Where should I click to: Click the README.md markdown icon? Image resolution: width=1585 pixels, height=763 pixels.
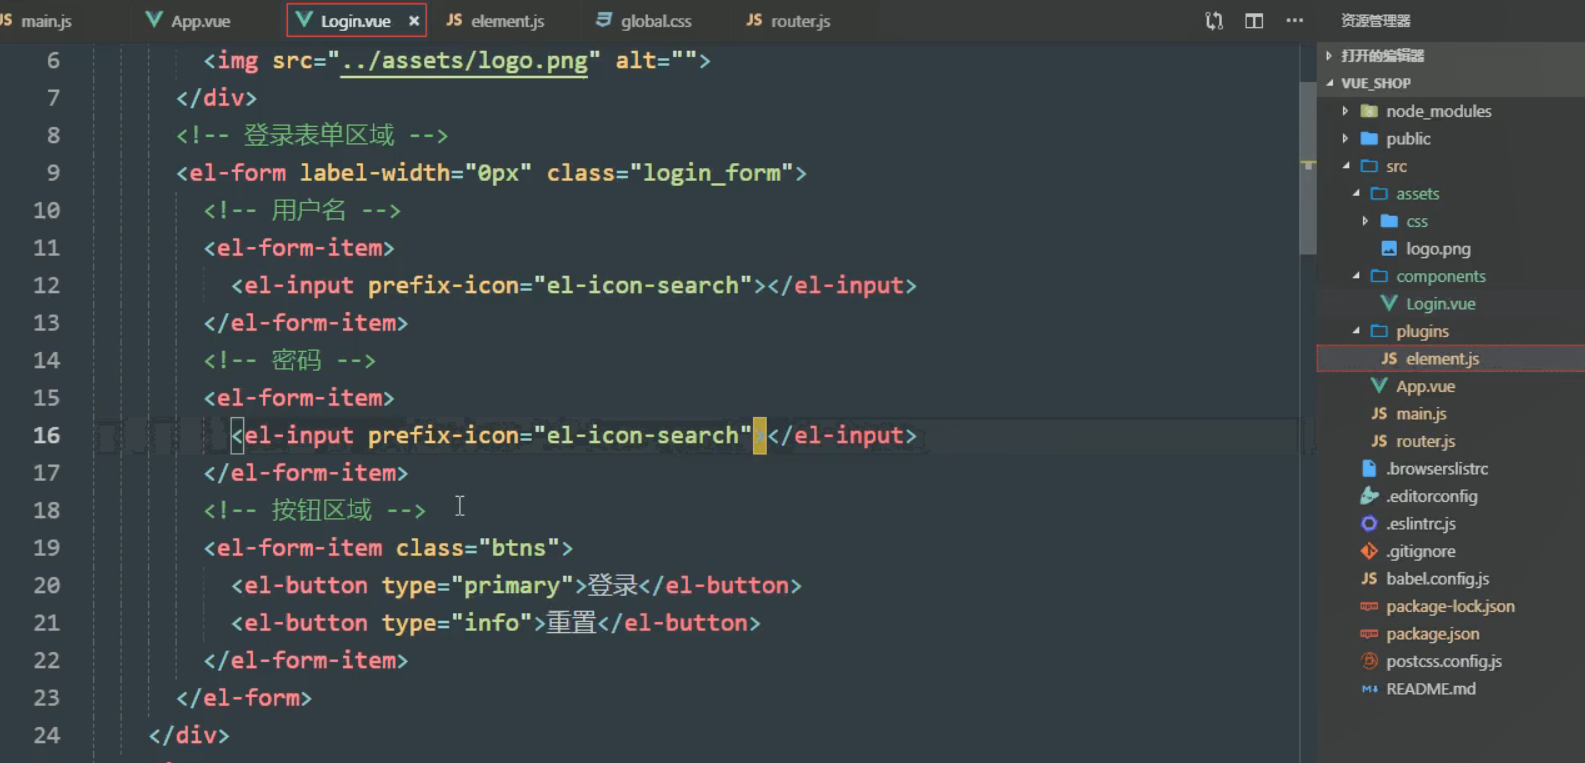(1369, 689)
